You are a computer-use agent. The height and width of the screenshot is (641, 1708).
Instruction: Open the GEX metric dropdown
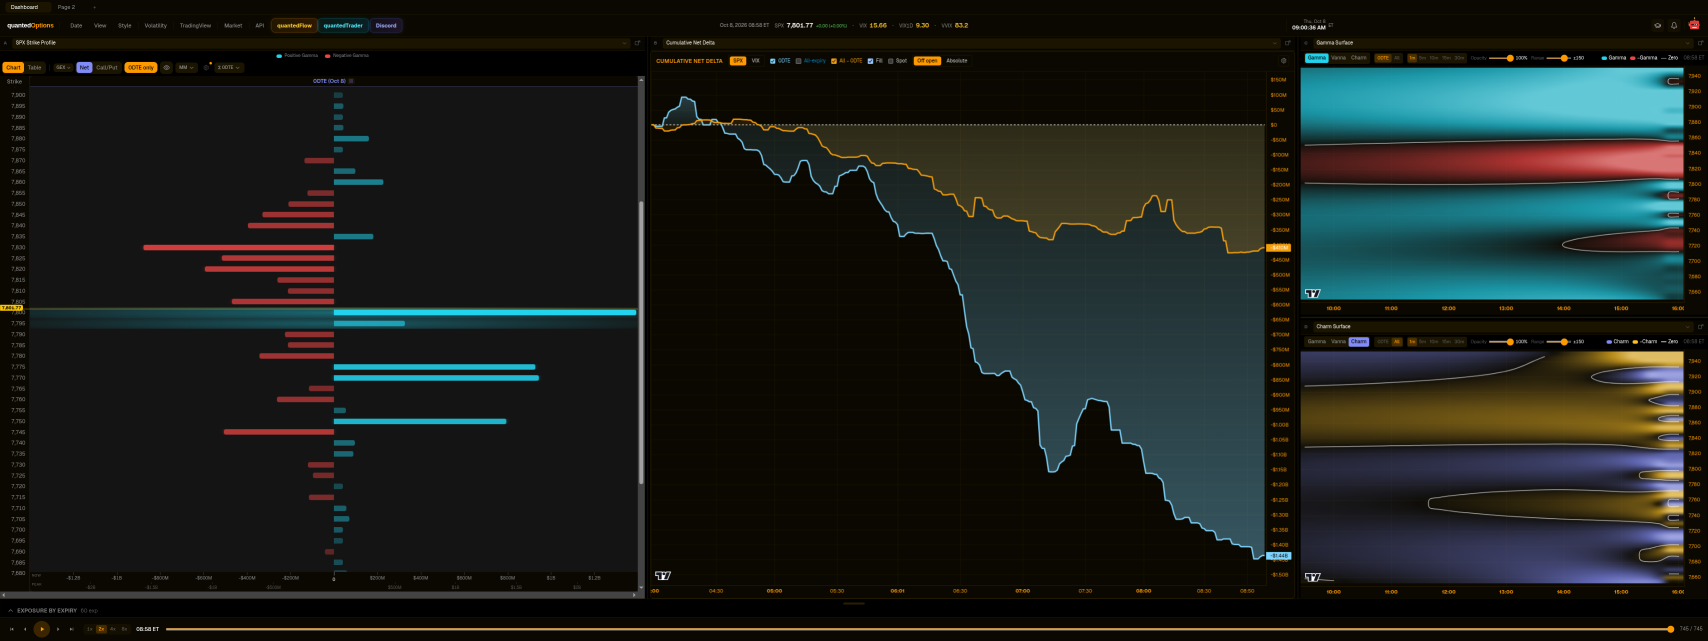pyautogui.click(x=63, y=67)
